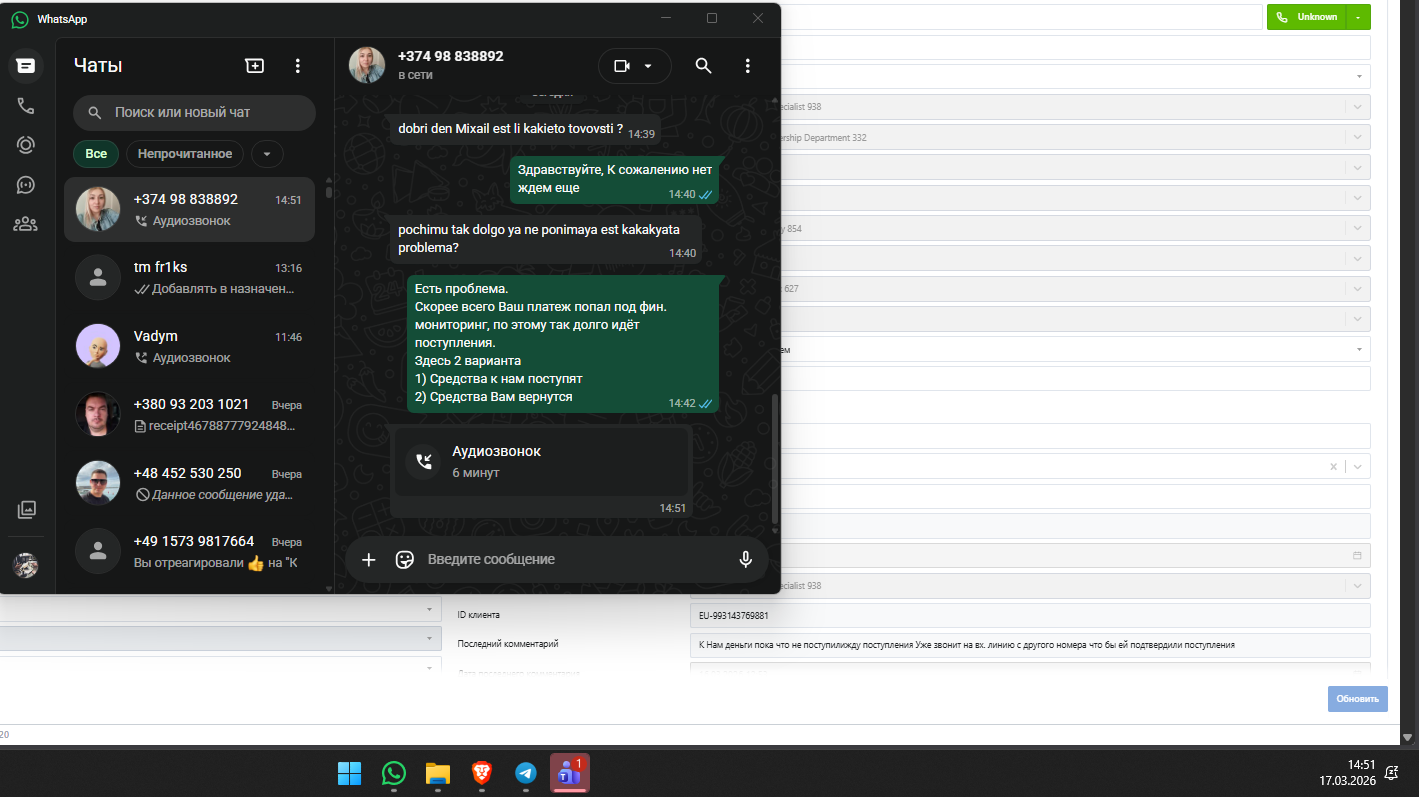
Task: Open chat with +380 93 203 1021
Action: point(189,414)
